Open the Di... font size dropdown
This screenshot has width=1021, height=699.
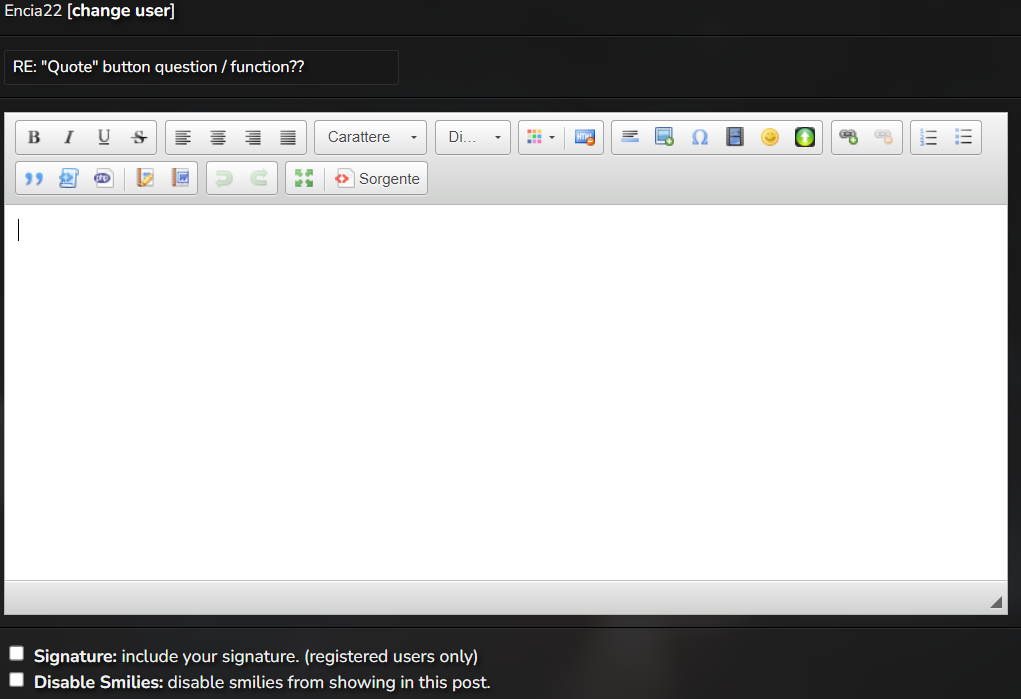473,137
